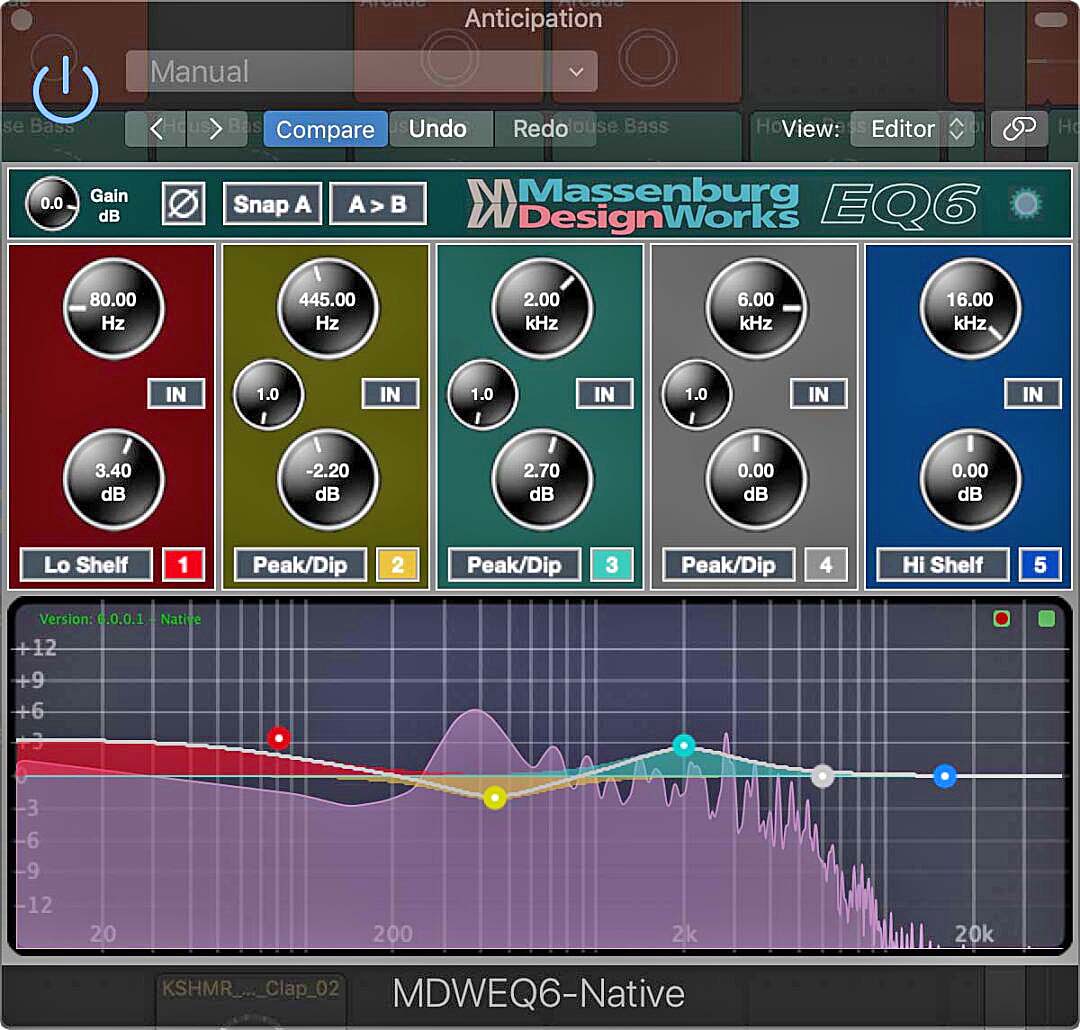The image size is (1080, 1030).
Task: Click the Version 6.0.0.1 Native text
Action: 120,619
